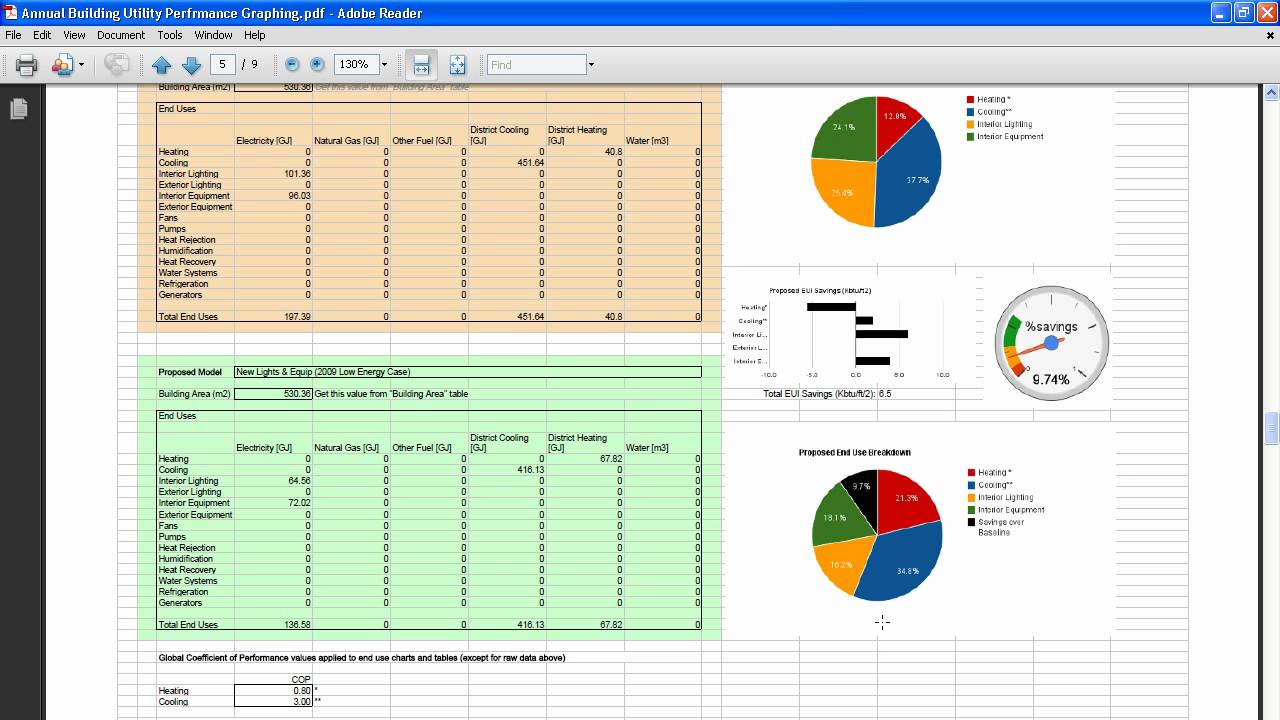Open the Email document icon
This screenshot has width=1280, height=720.
pos(62,64)
